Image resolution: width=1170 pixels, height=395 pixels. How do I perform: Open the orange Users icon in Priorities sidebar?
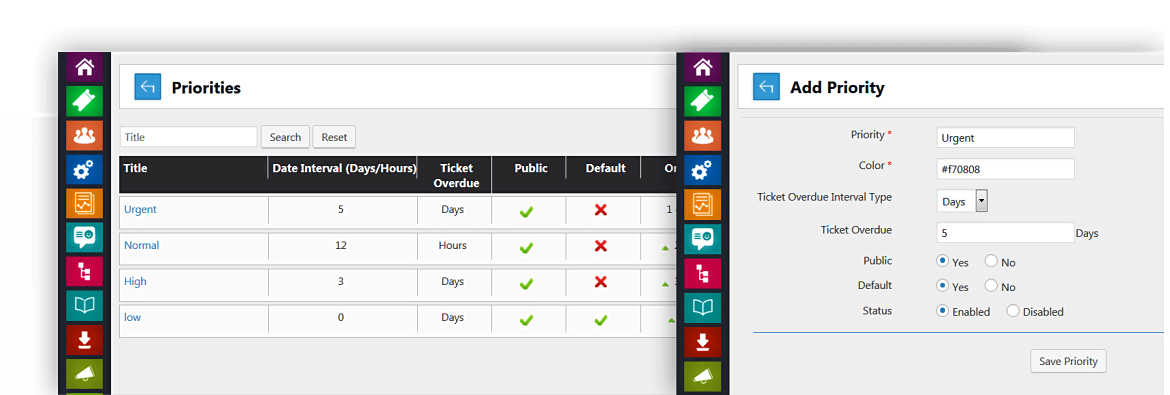click(x=84, y=135)
